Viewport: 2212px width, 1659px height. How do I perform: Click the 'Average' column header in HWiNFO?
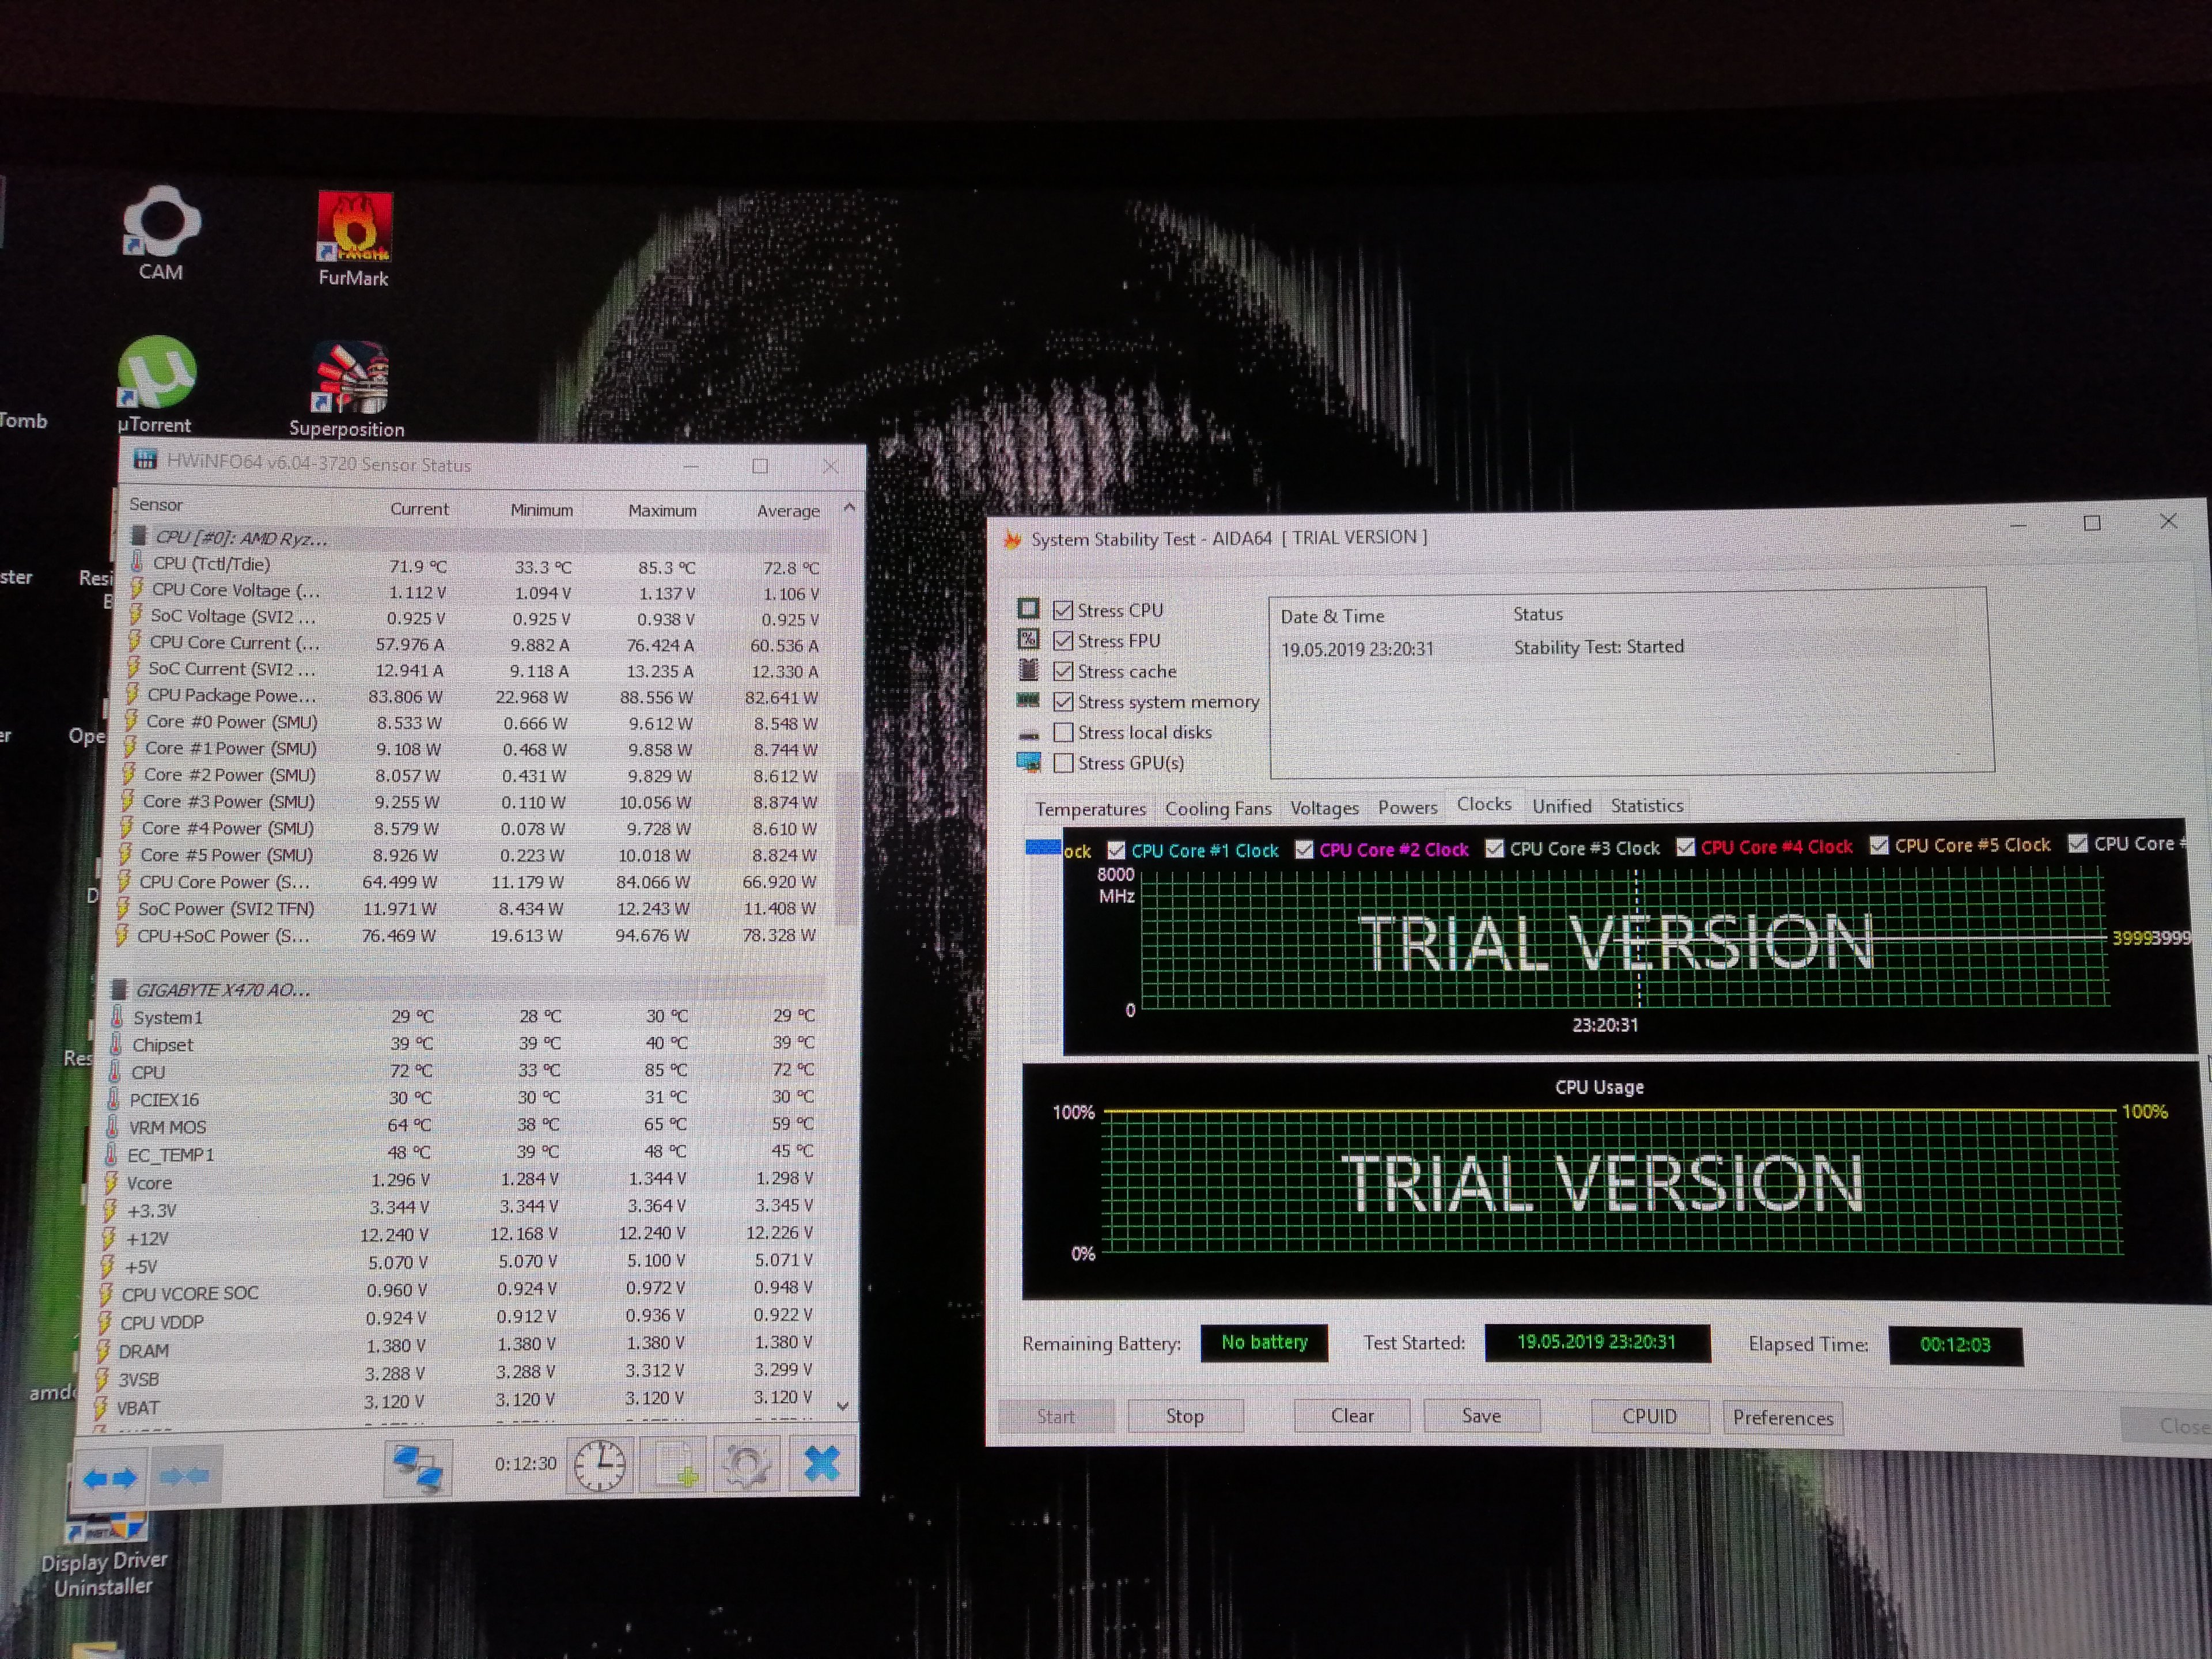[788, 511]
